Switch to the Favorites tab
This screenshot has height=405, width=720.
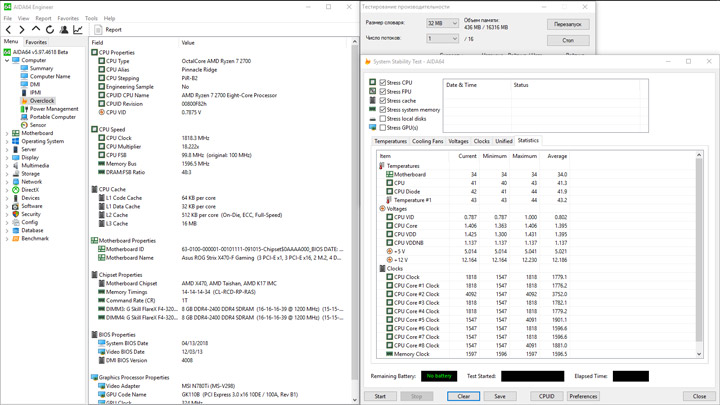coord(36,42)
